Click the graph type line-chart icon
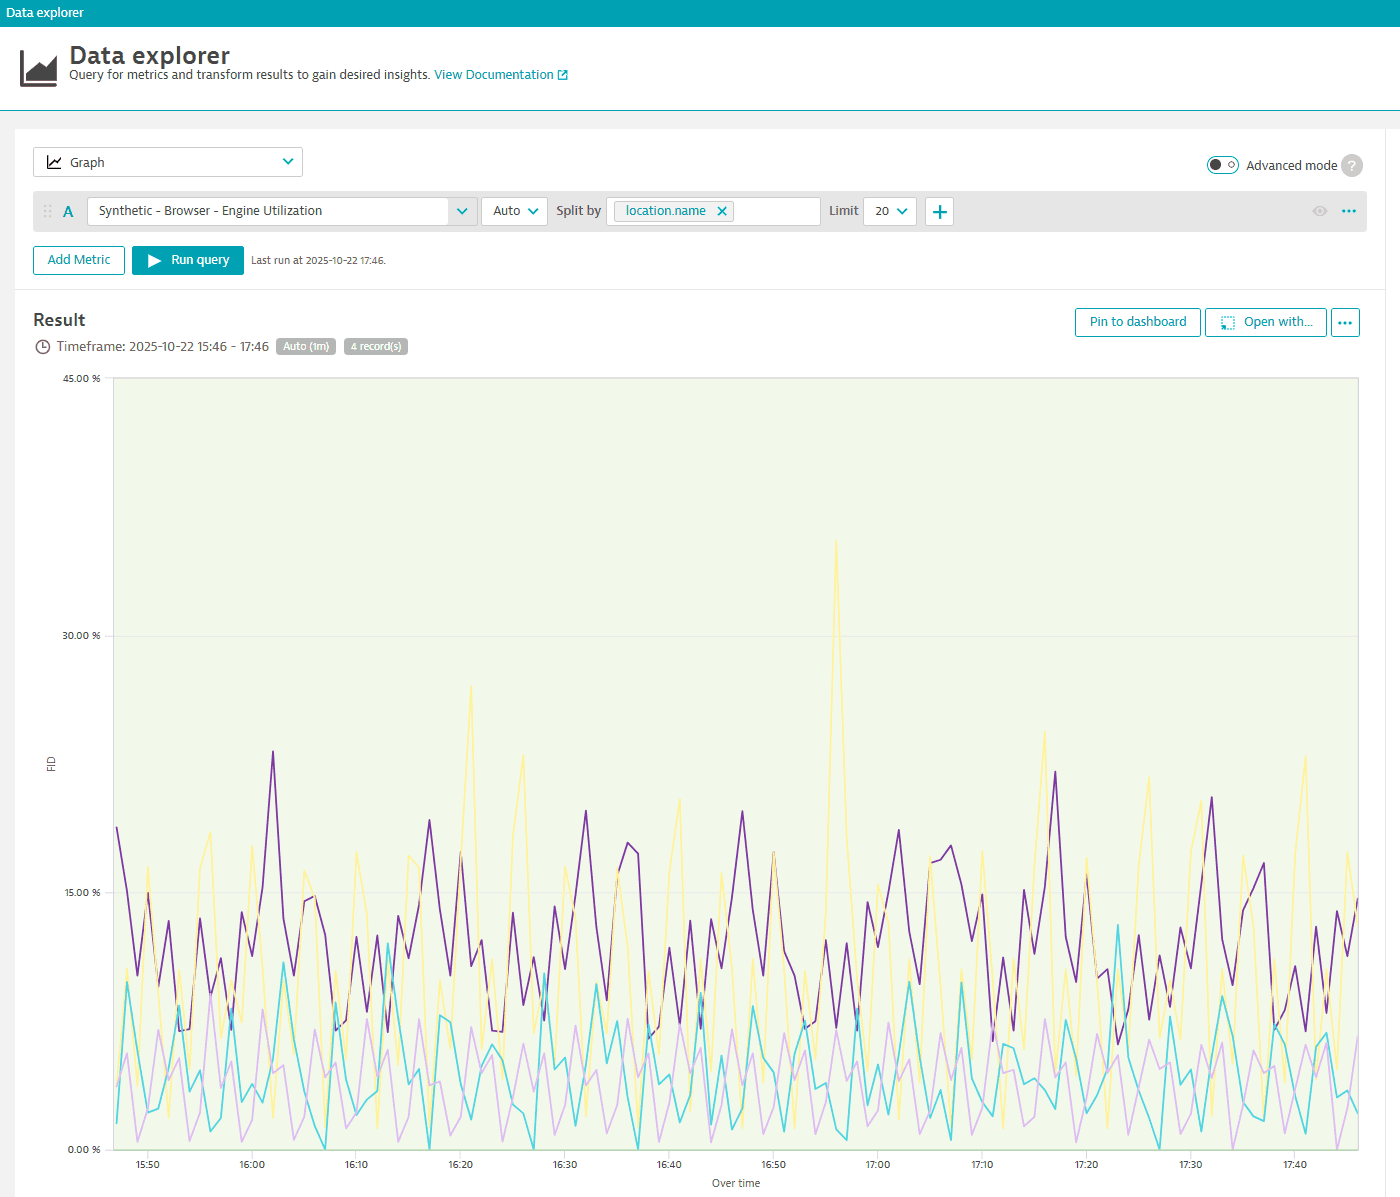 click(x=54, y=161)
